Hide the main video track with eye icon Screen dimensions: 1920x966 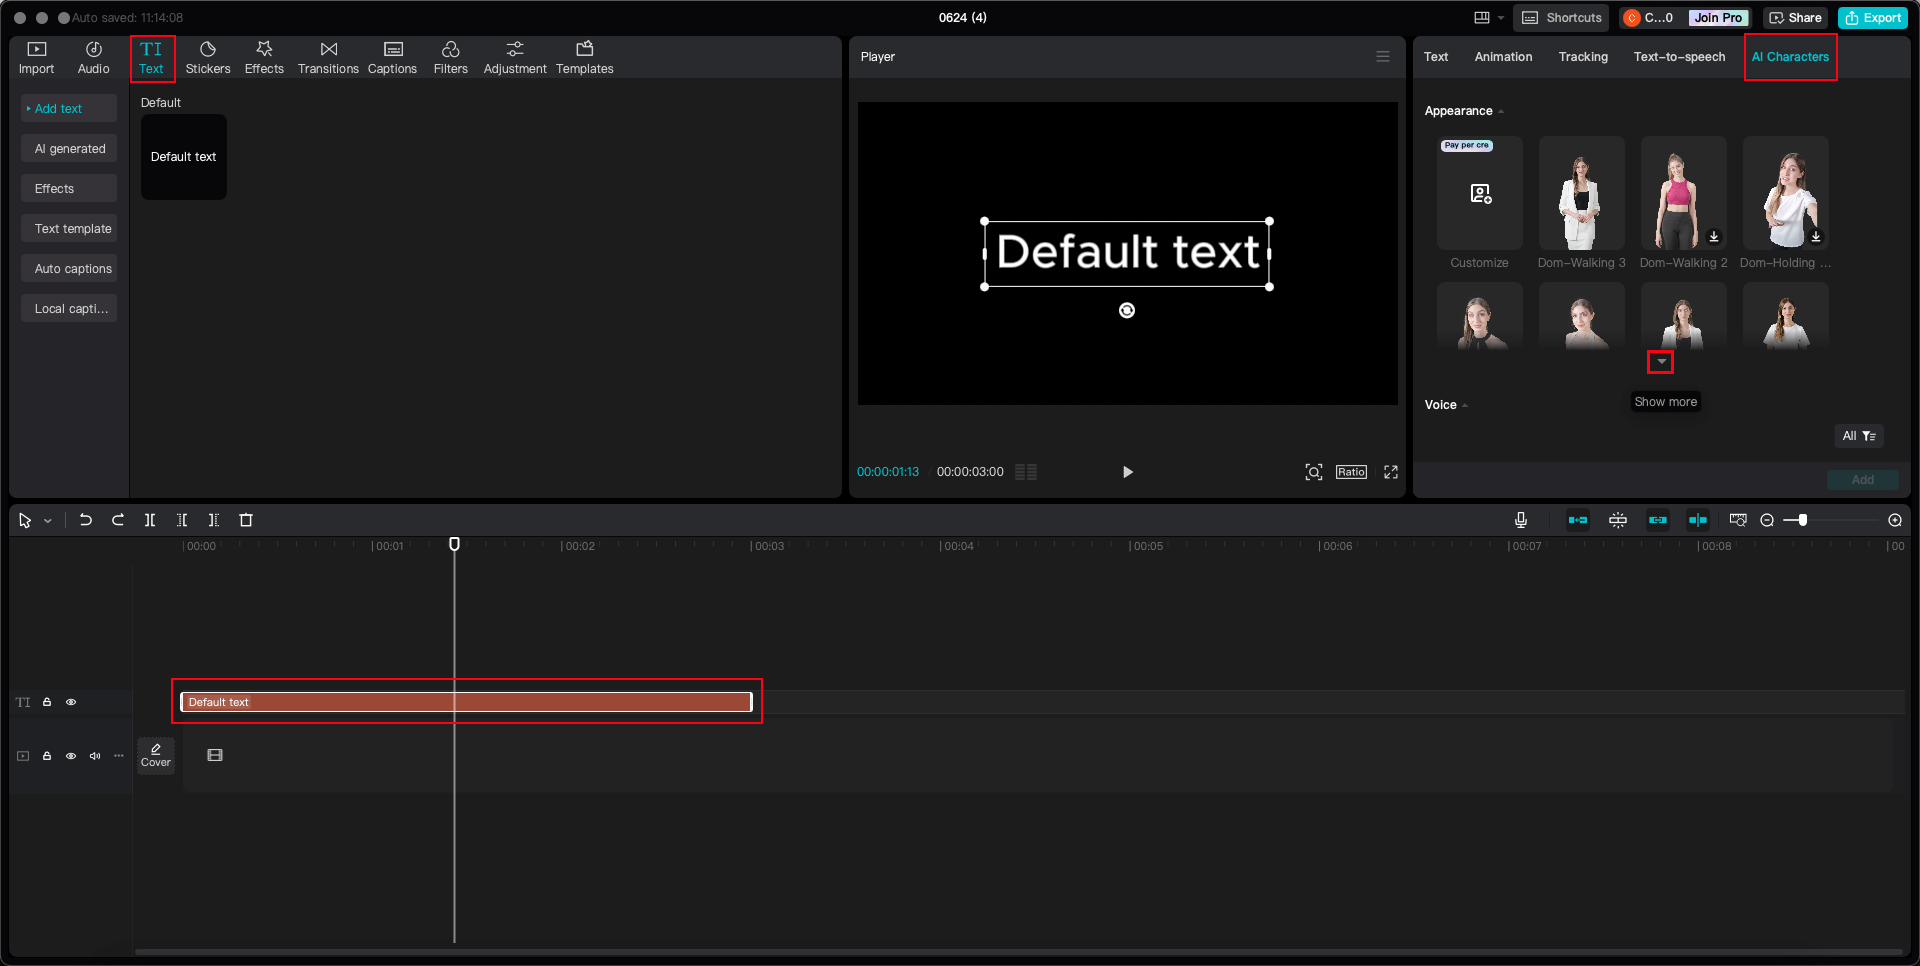click(x=71, y=756)
